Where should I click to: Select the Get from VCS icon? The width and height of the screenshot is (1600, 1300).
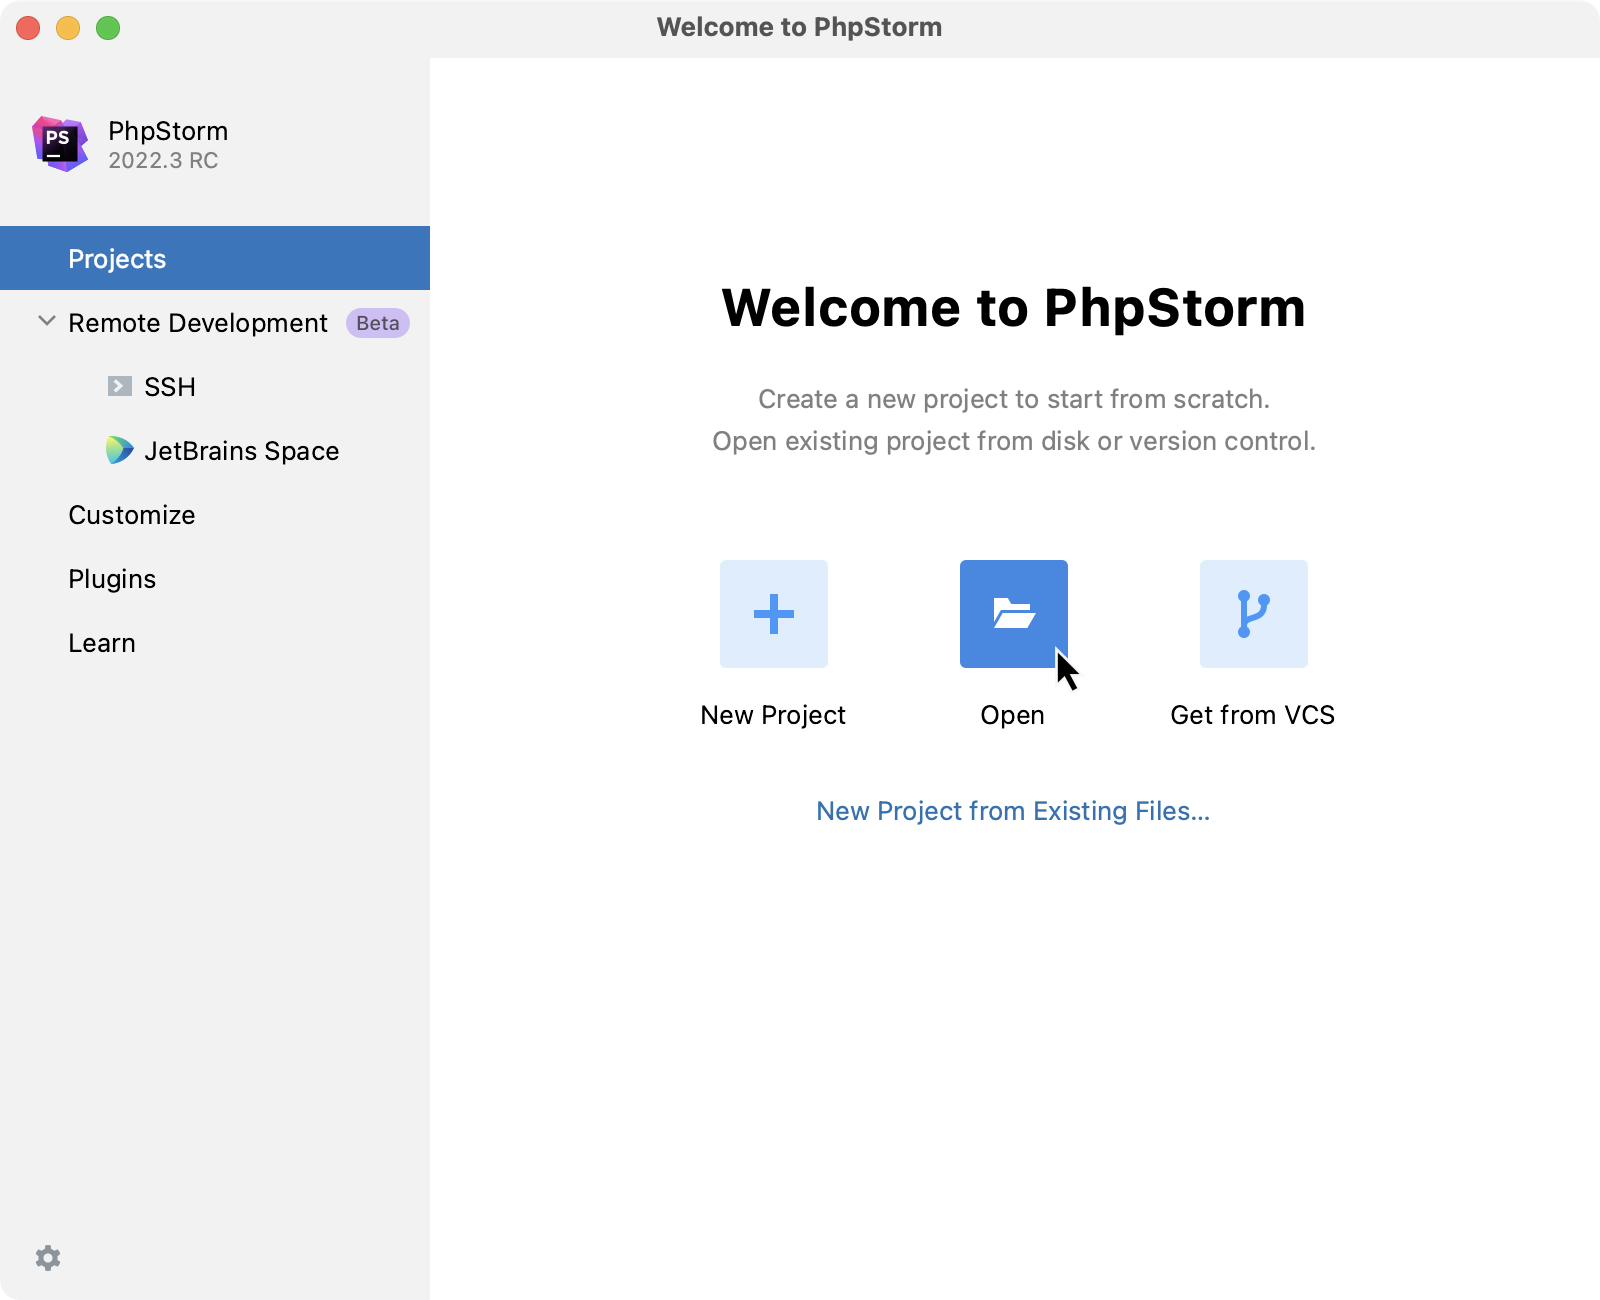pos(1253,614)
